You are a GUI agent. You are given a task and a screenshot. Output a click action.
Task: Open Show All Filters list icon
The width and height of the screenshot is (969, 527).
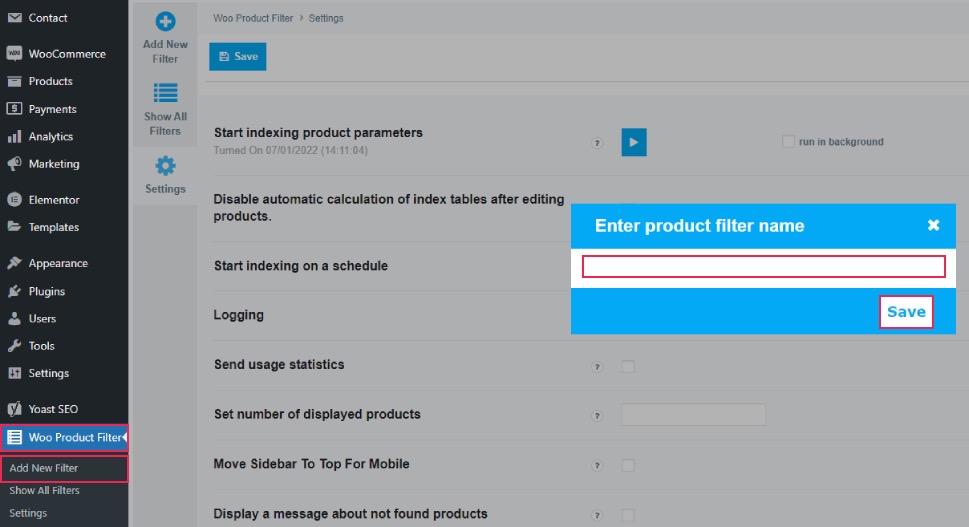pyautogui.click(x=165, y=93)
